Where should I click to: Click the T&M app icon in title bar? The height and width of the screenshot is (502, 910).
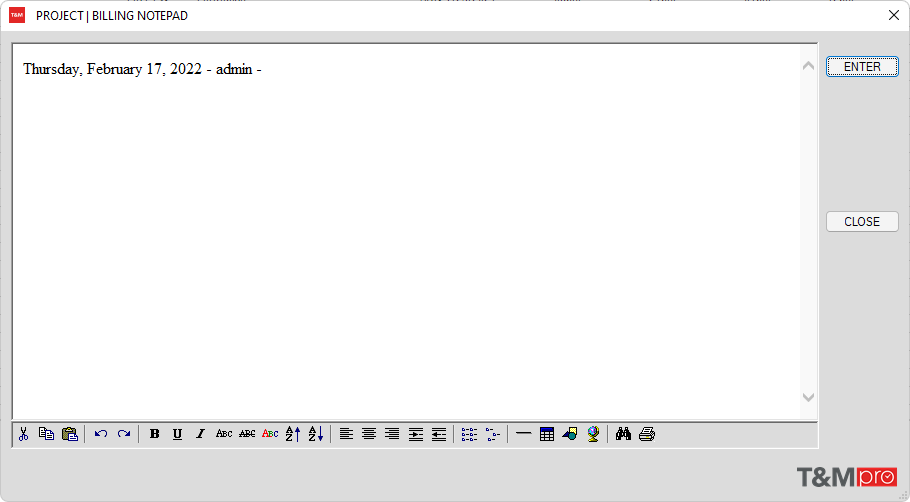pos(17,16)
